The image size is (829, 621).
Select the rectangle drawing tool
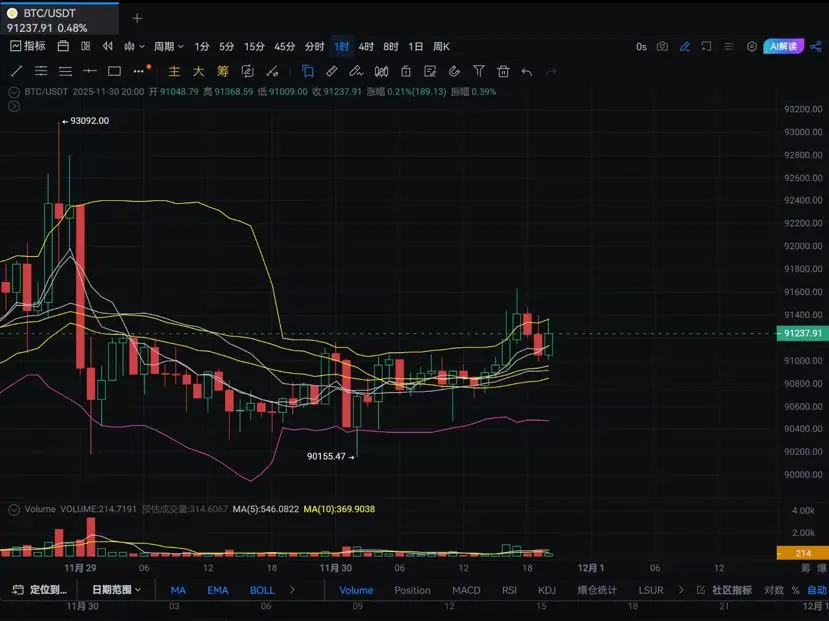[x=114, y=71]
